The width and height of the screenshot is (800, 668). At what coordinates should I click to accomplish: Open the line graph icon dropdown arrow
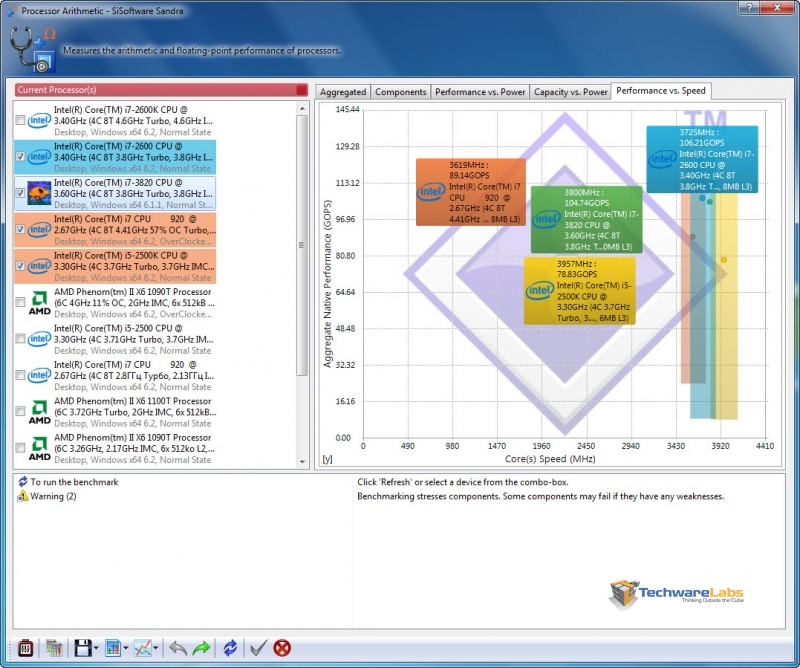(x=156, y=649)
